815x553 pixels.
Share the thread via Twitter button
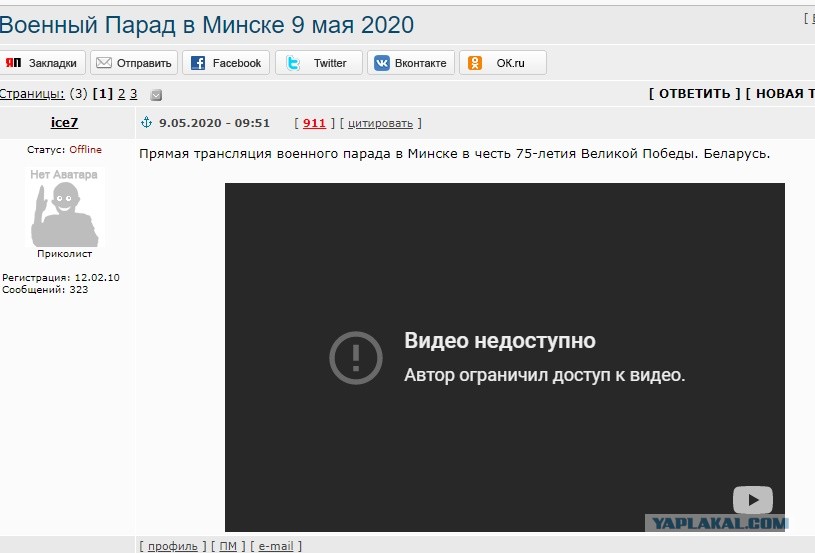319,63
